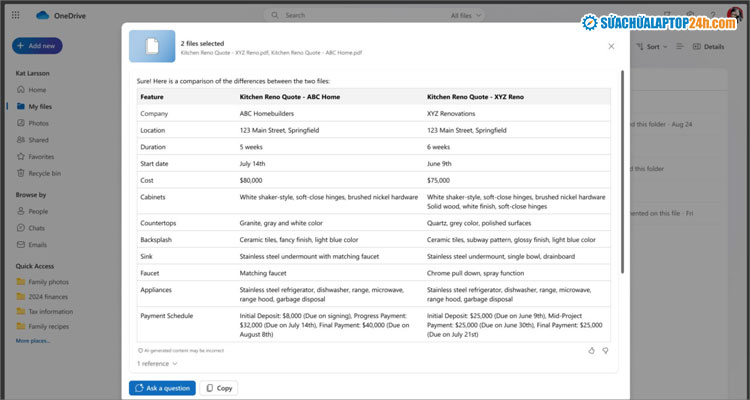Click the Countertops row label
The height and width of the screenshot is (400, 750).
[x=158, y=223]
